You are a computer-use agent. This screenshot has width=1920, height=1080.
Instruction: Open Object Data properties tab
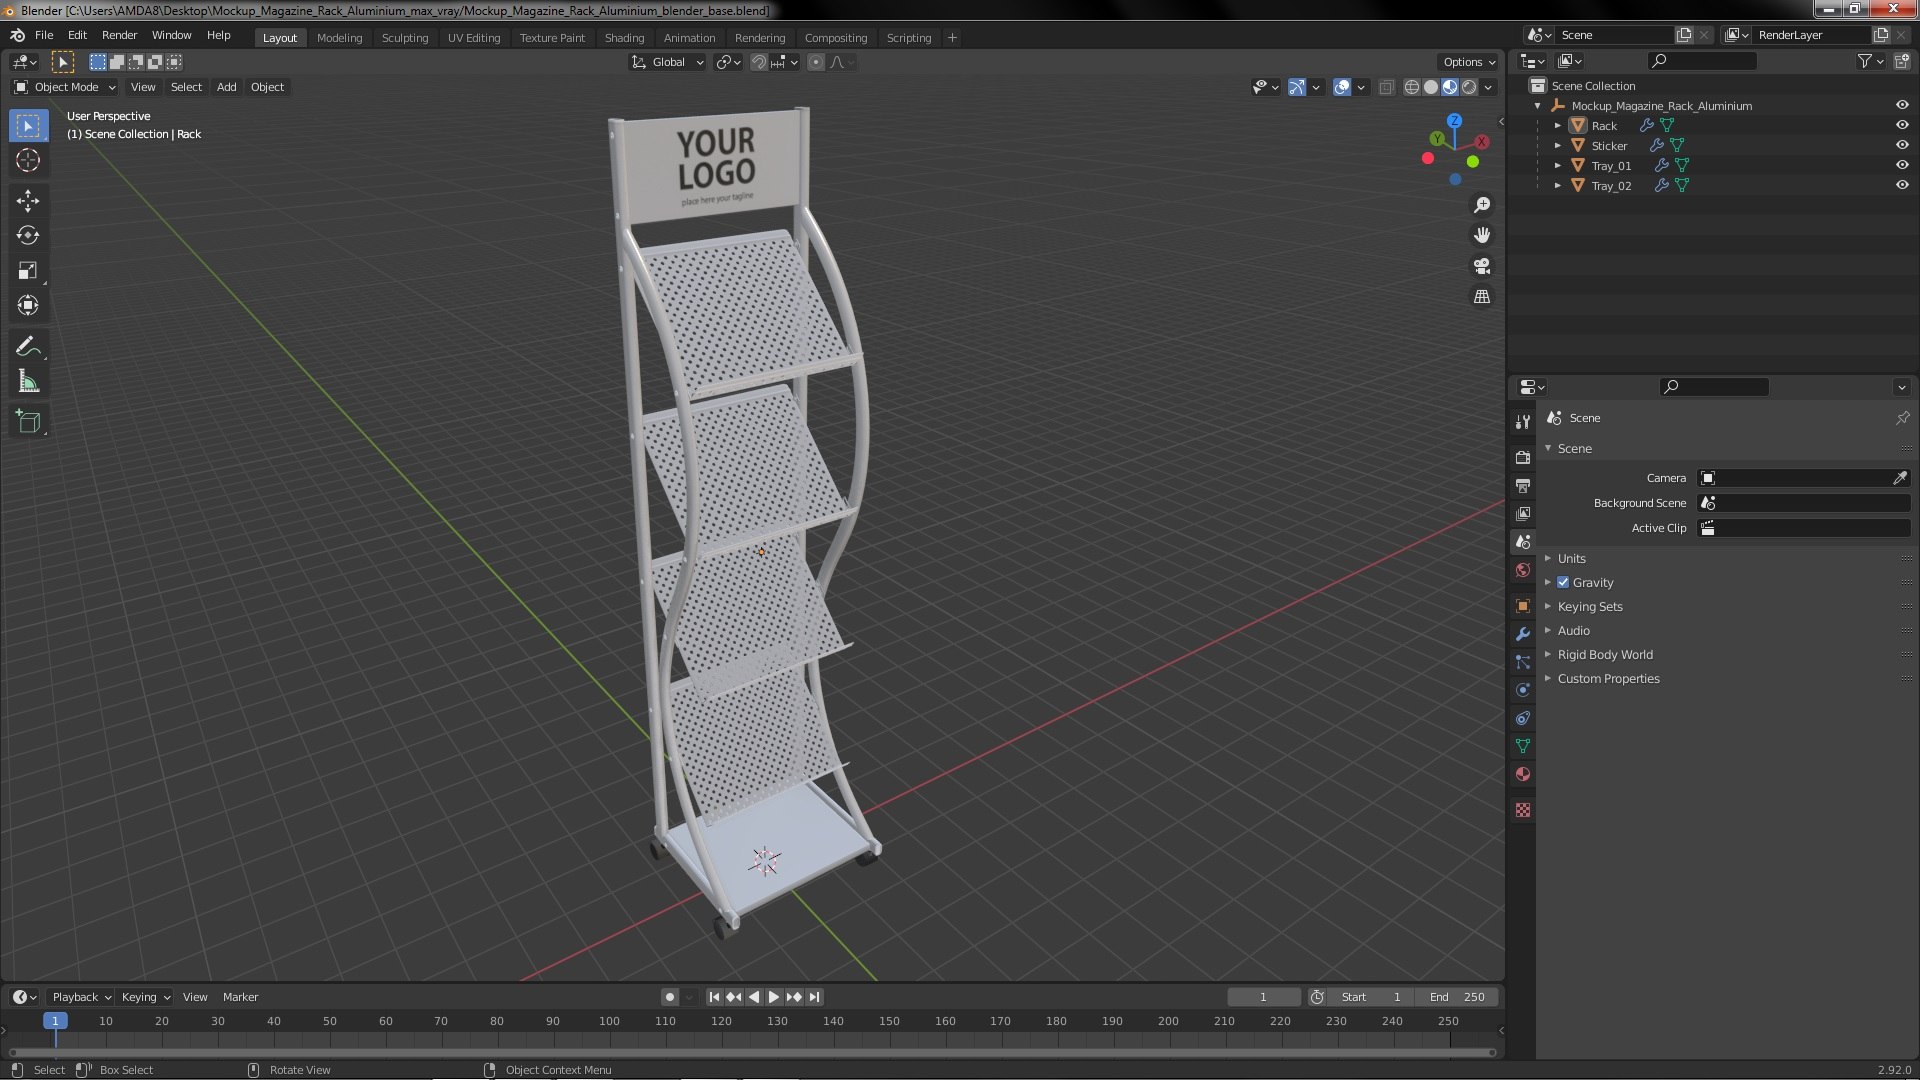(x=1523, y=746)
